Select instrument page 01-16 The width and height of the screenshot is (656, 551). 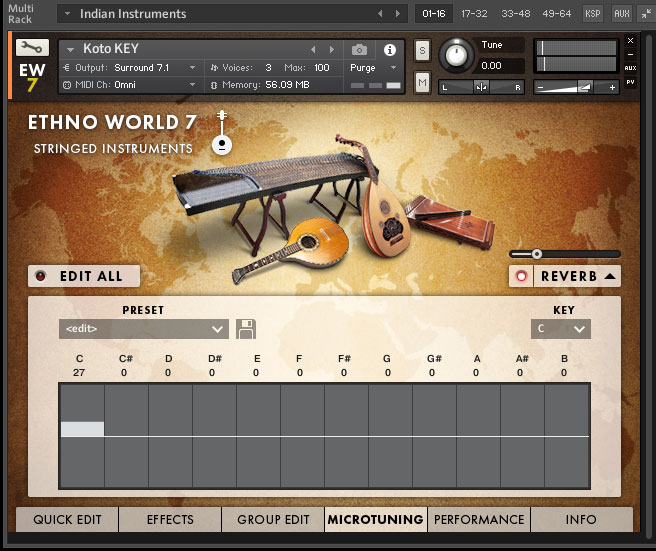click(x=434, y=14)
